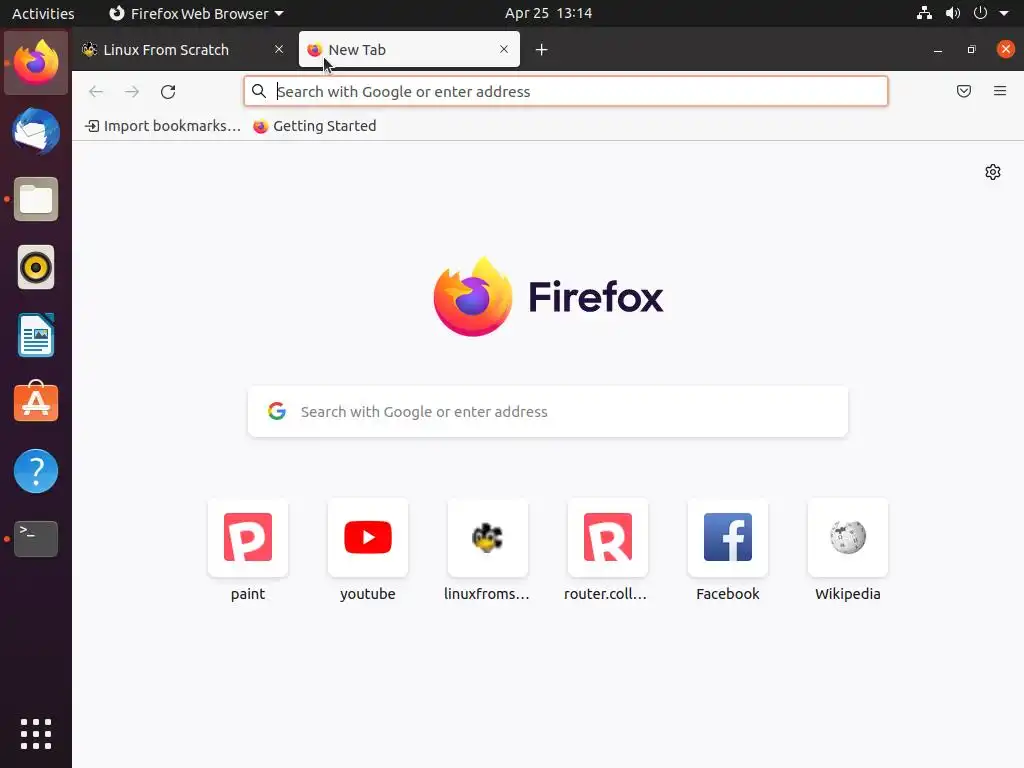
Task: Minimize the Firefox window
Action: point(938,50)
